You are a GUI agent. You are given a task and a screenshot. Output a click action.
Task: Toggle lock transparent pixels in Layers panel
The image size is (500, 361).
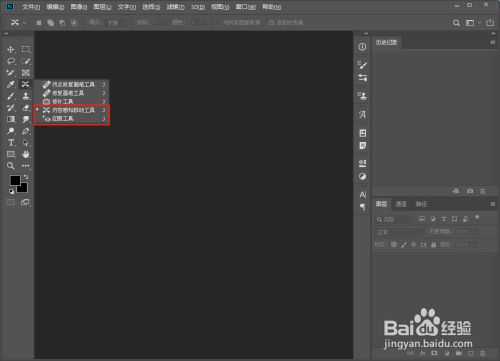coord(394,245)
